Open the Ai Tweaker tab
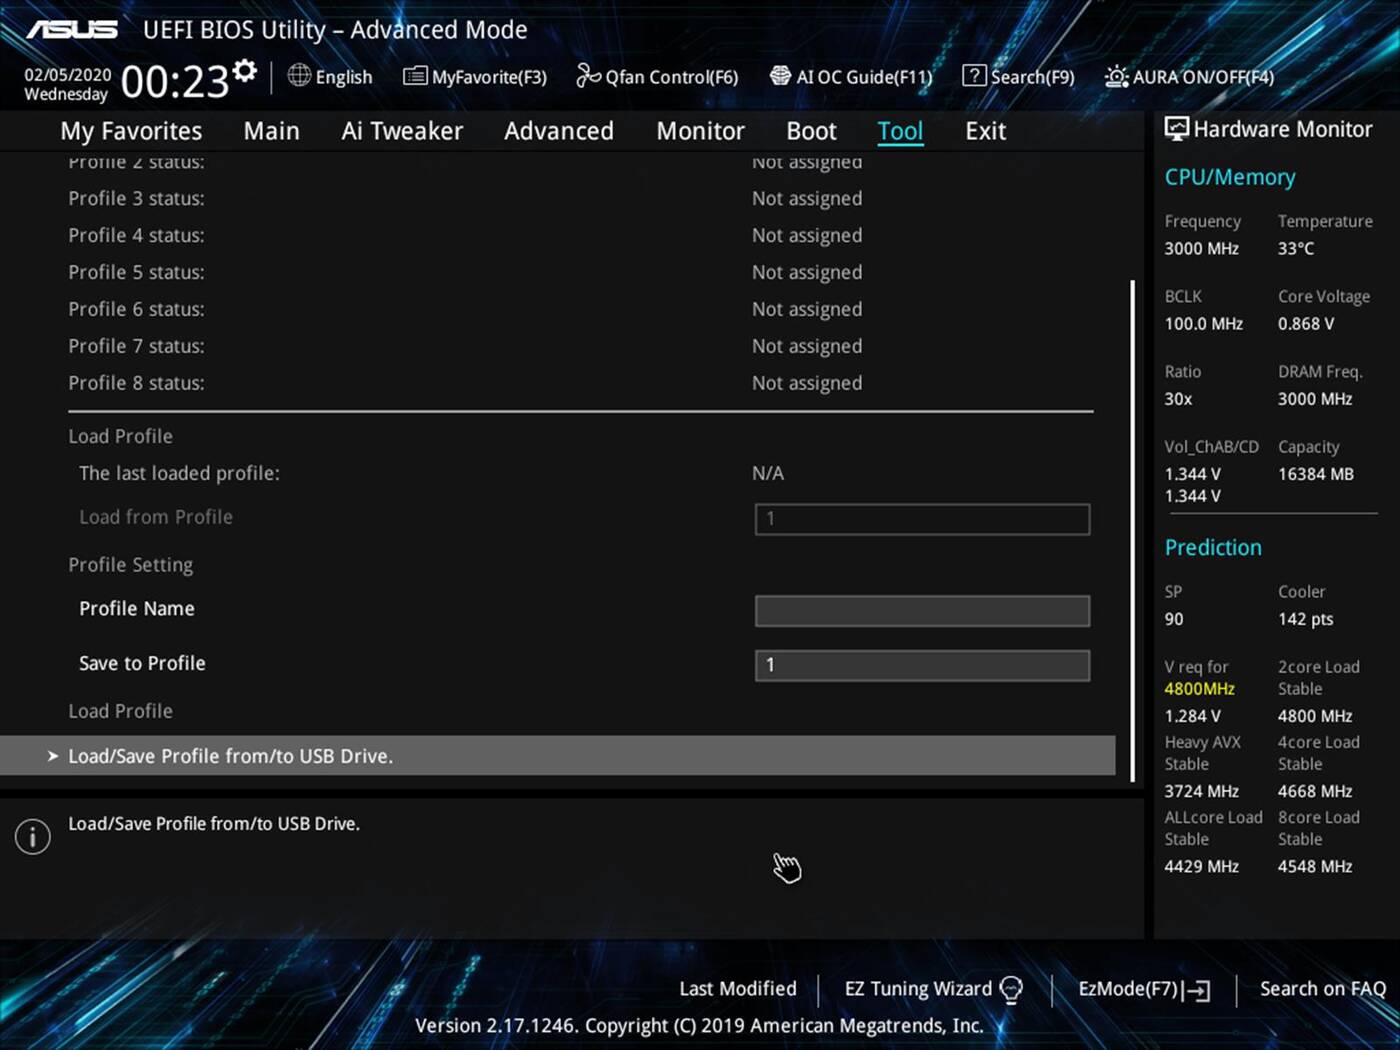 [x=402, y=130]
